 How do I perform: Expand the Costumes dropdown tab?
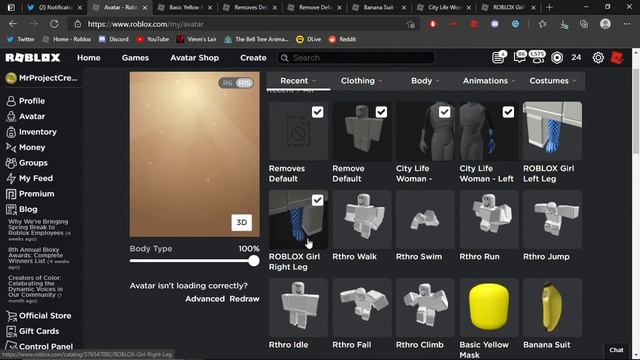pyautogui.click(x=553, y=81)
